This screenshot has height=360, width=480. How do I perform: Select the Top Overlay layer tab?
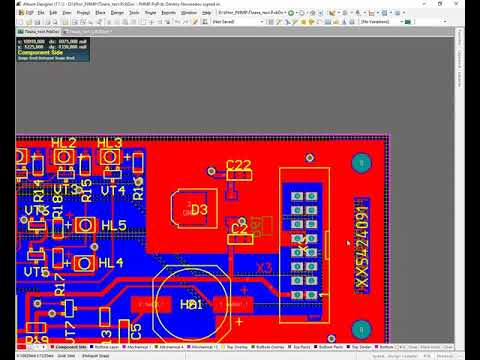[x=235, y=347]
